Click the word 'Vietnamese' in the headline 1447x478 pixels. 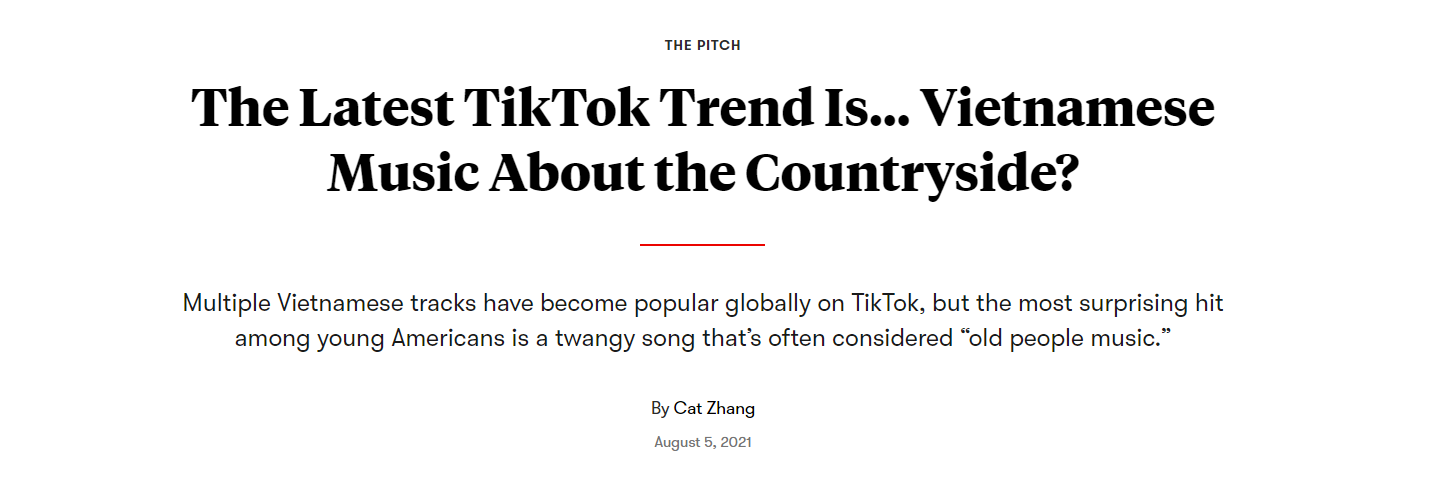1067,108
